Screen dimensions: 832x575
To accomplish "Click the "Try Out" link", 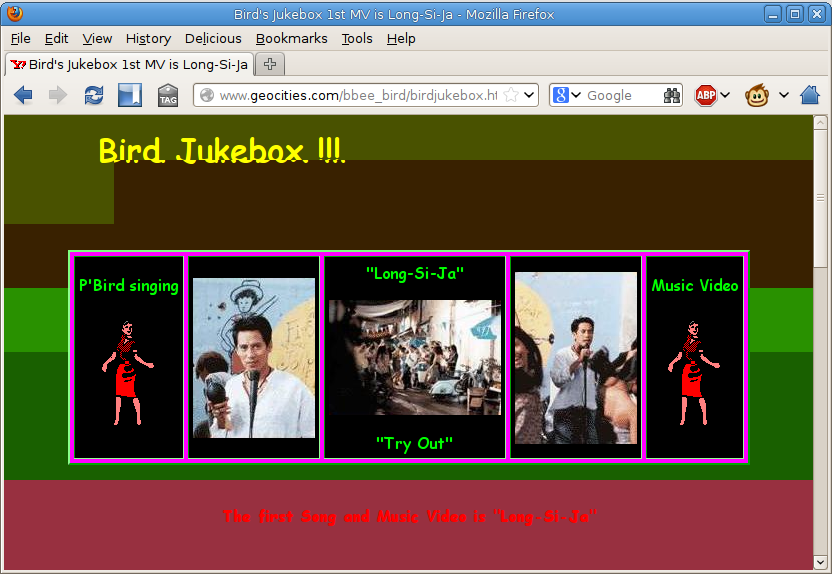I will click(x=414, y=443).
